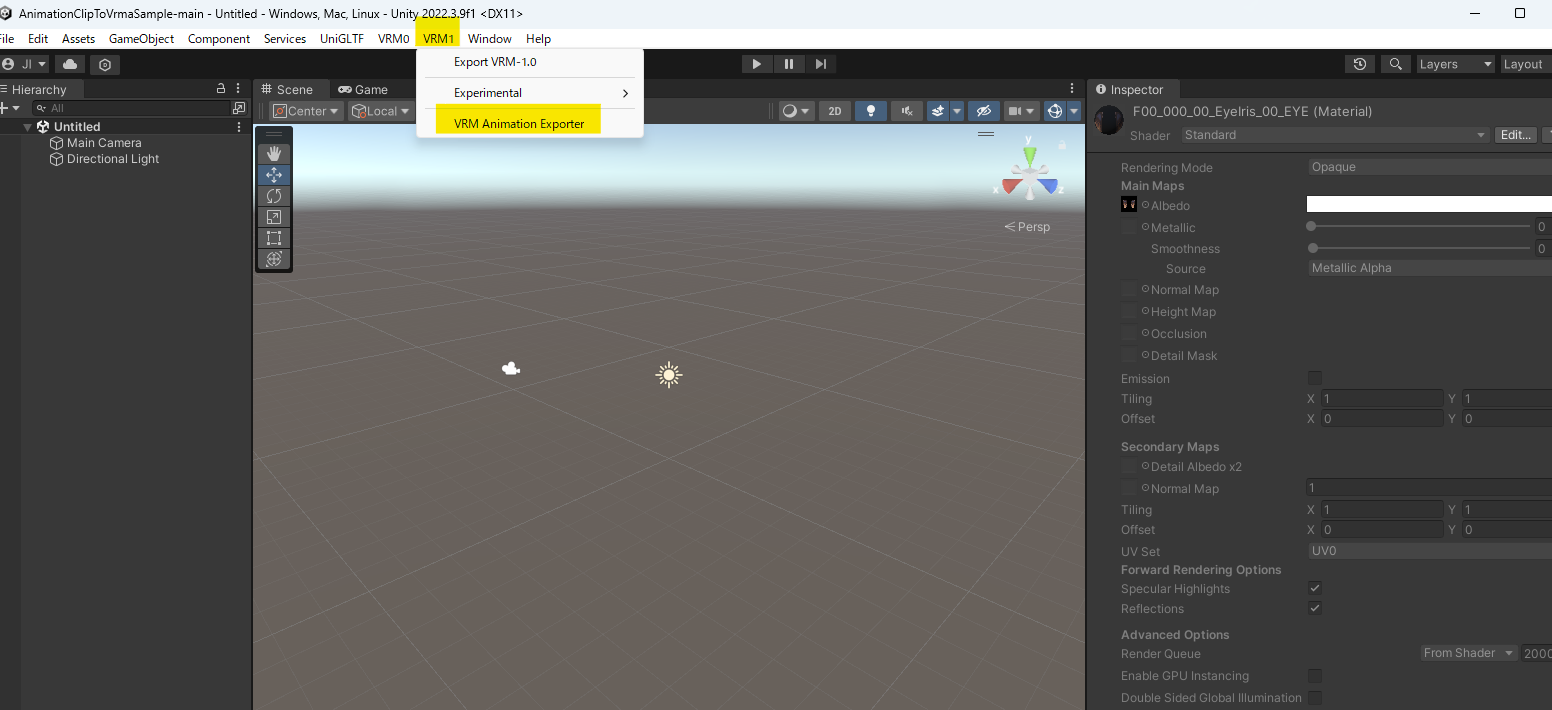1552x710 pixels.
Task: Click the Hierarchy lock icon
Action: point(222,89)
